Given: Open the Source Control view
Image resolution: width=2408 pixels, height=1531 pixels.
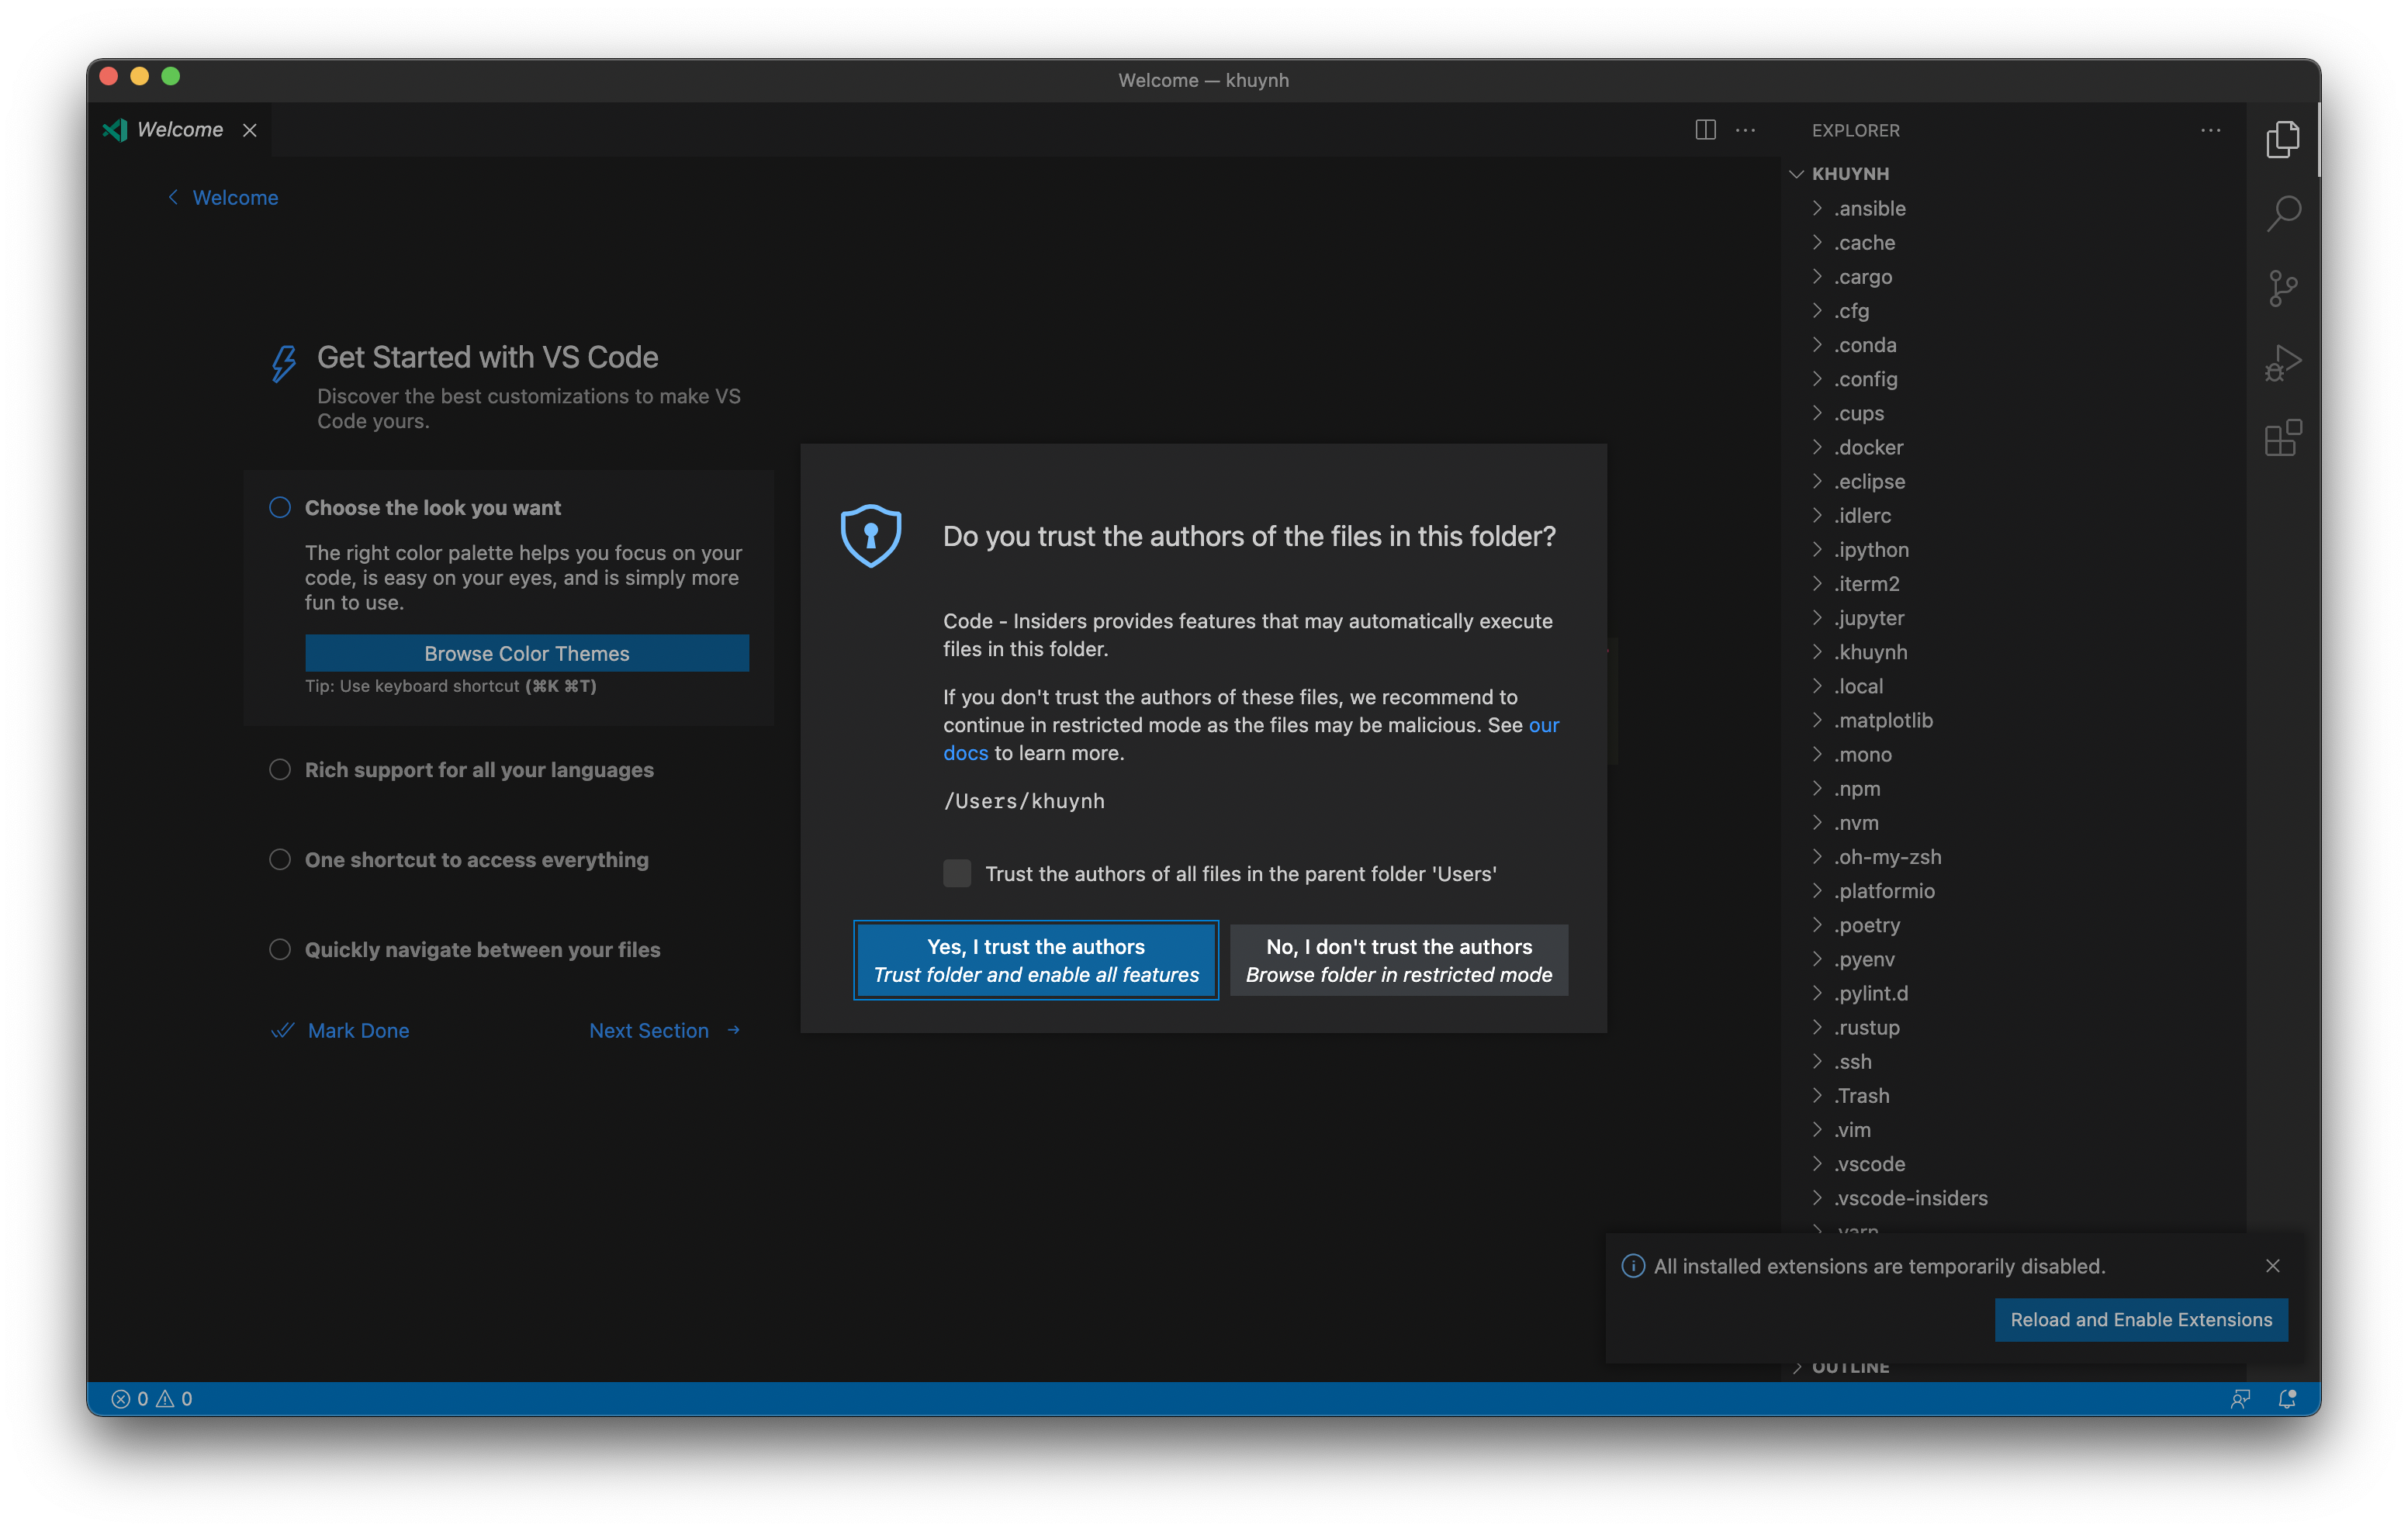Looking at the screenshot, I should click(2284, 288).
